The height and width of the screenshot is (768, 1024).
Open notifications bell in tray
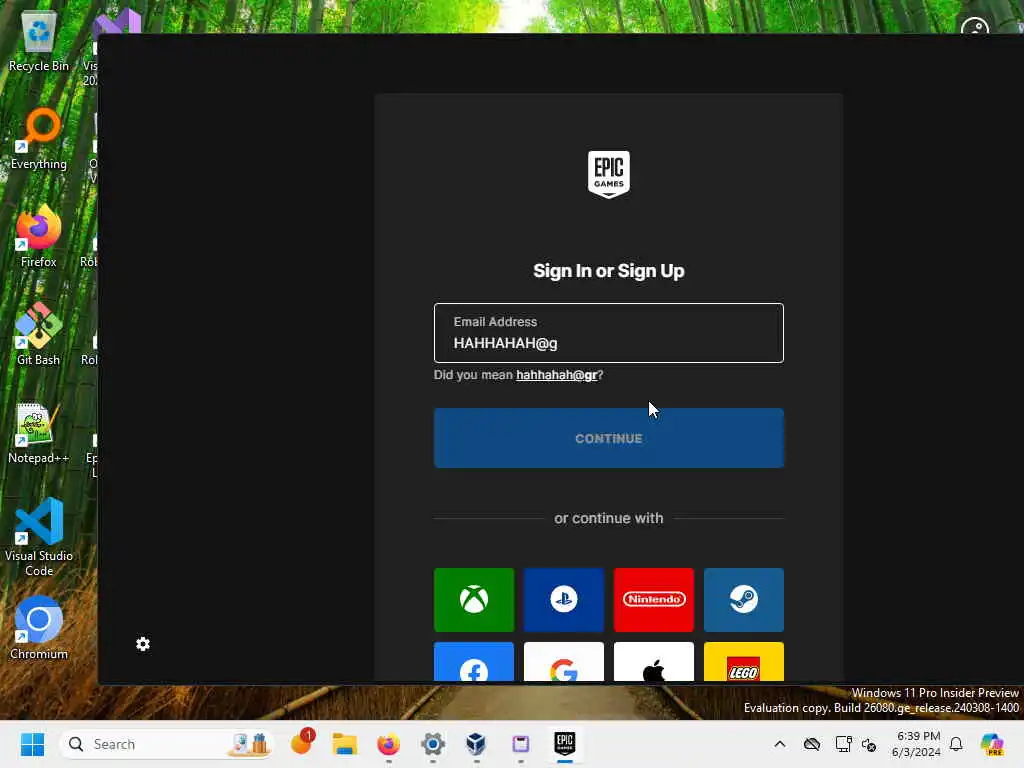pos(956,744)
